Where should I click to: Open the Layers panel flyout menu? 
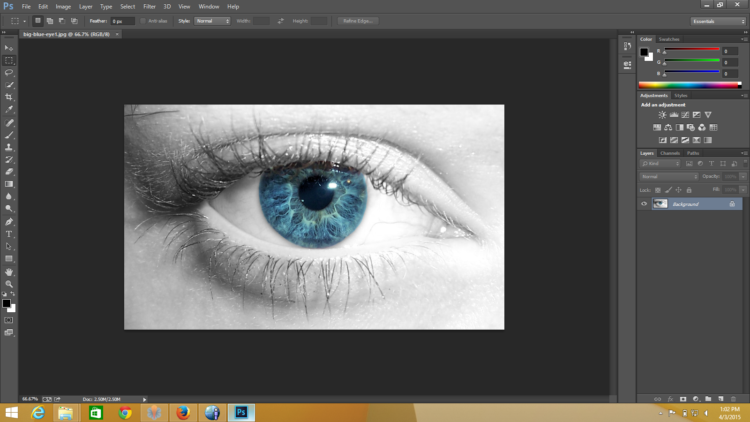(744, 153)
